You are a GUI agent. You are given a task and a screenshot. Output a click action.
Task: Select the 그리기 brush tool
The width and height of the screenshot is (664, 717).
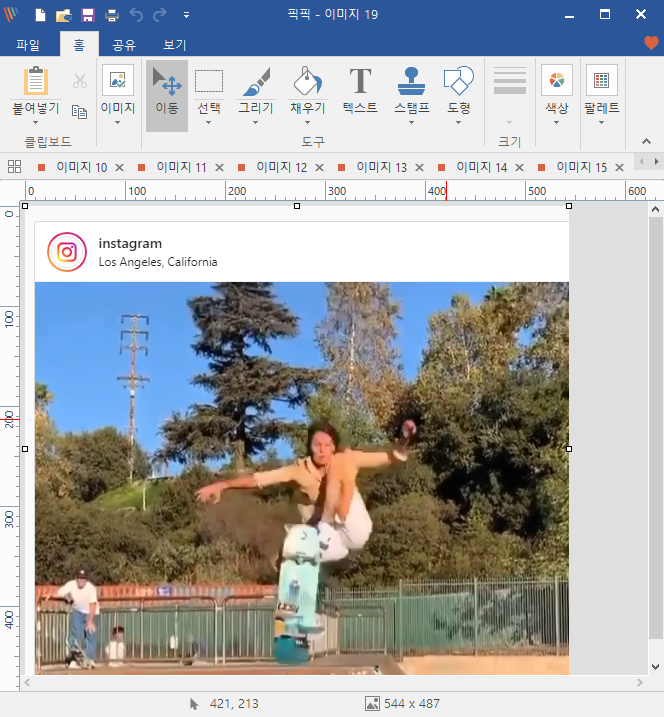(256, 81)
